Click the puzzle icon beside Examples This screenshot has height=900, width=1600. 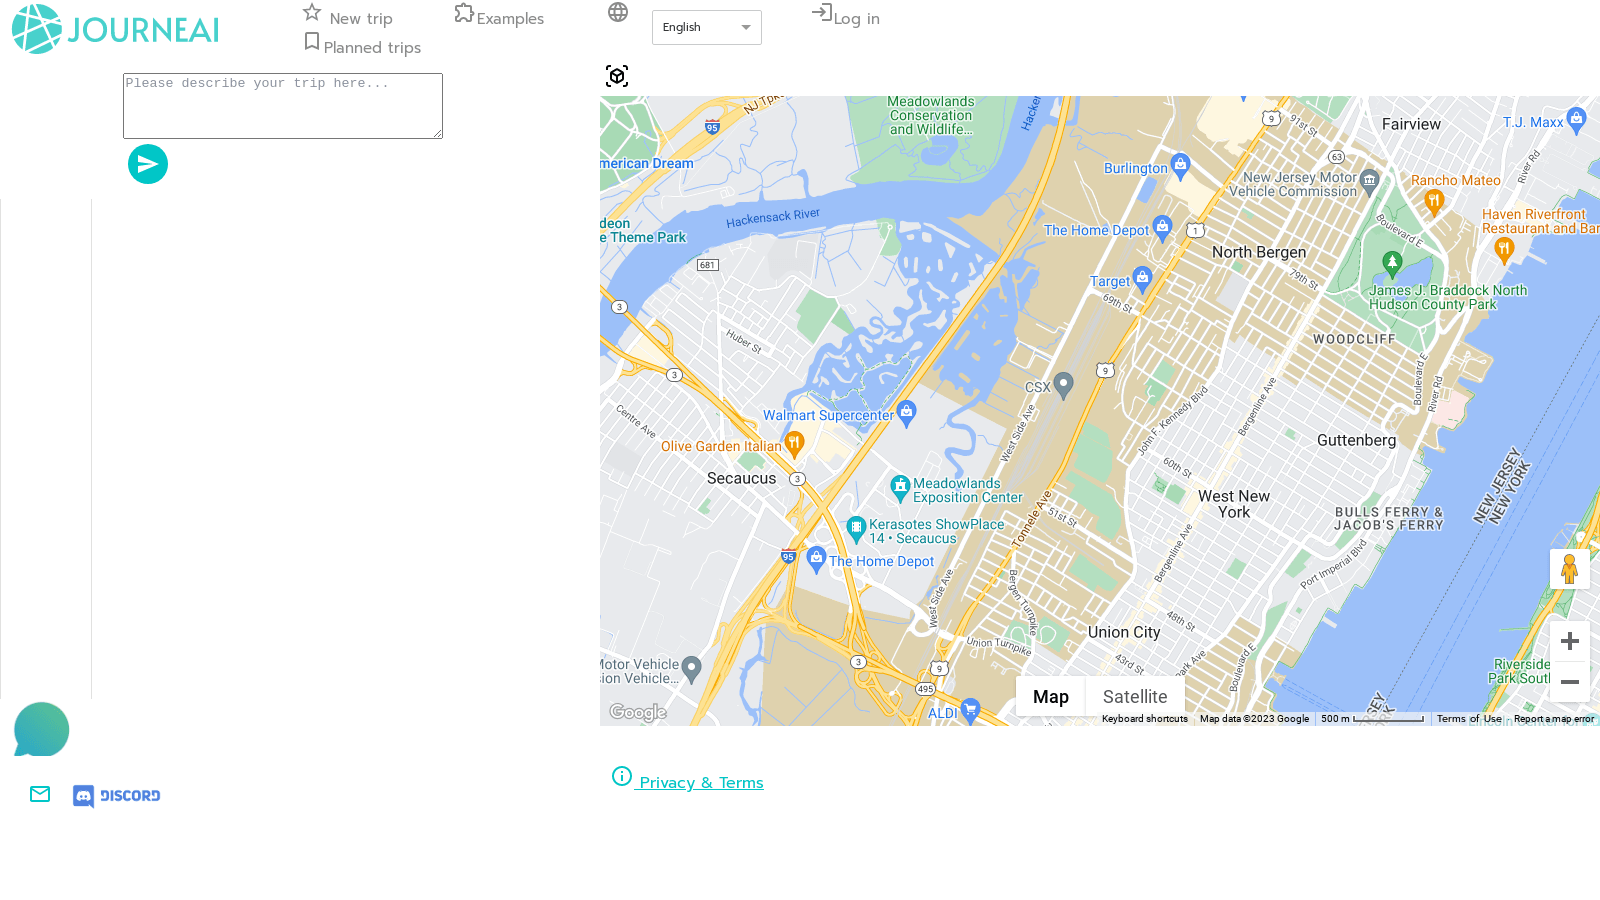click(464, 13)
